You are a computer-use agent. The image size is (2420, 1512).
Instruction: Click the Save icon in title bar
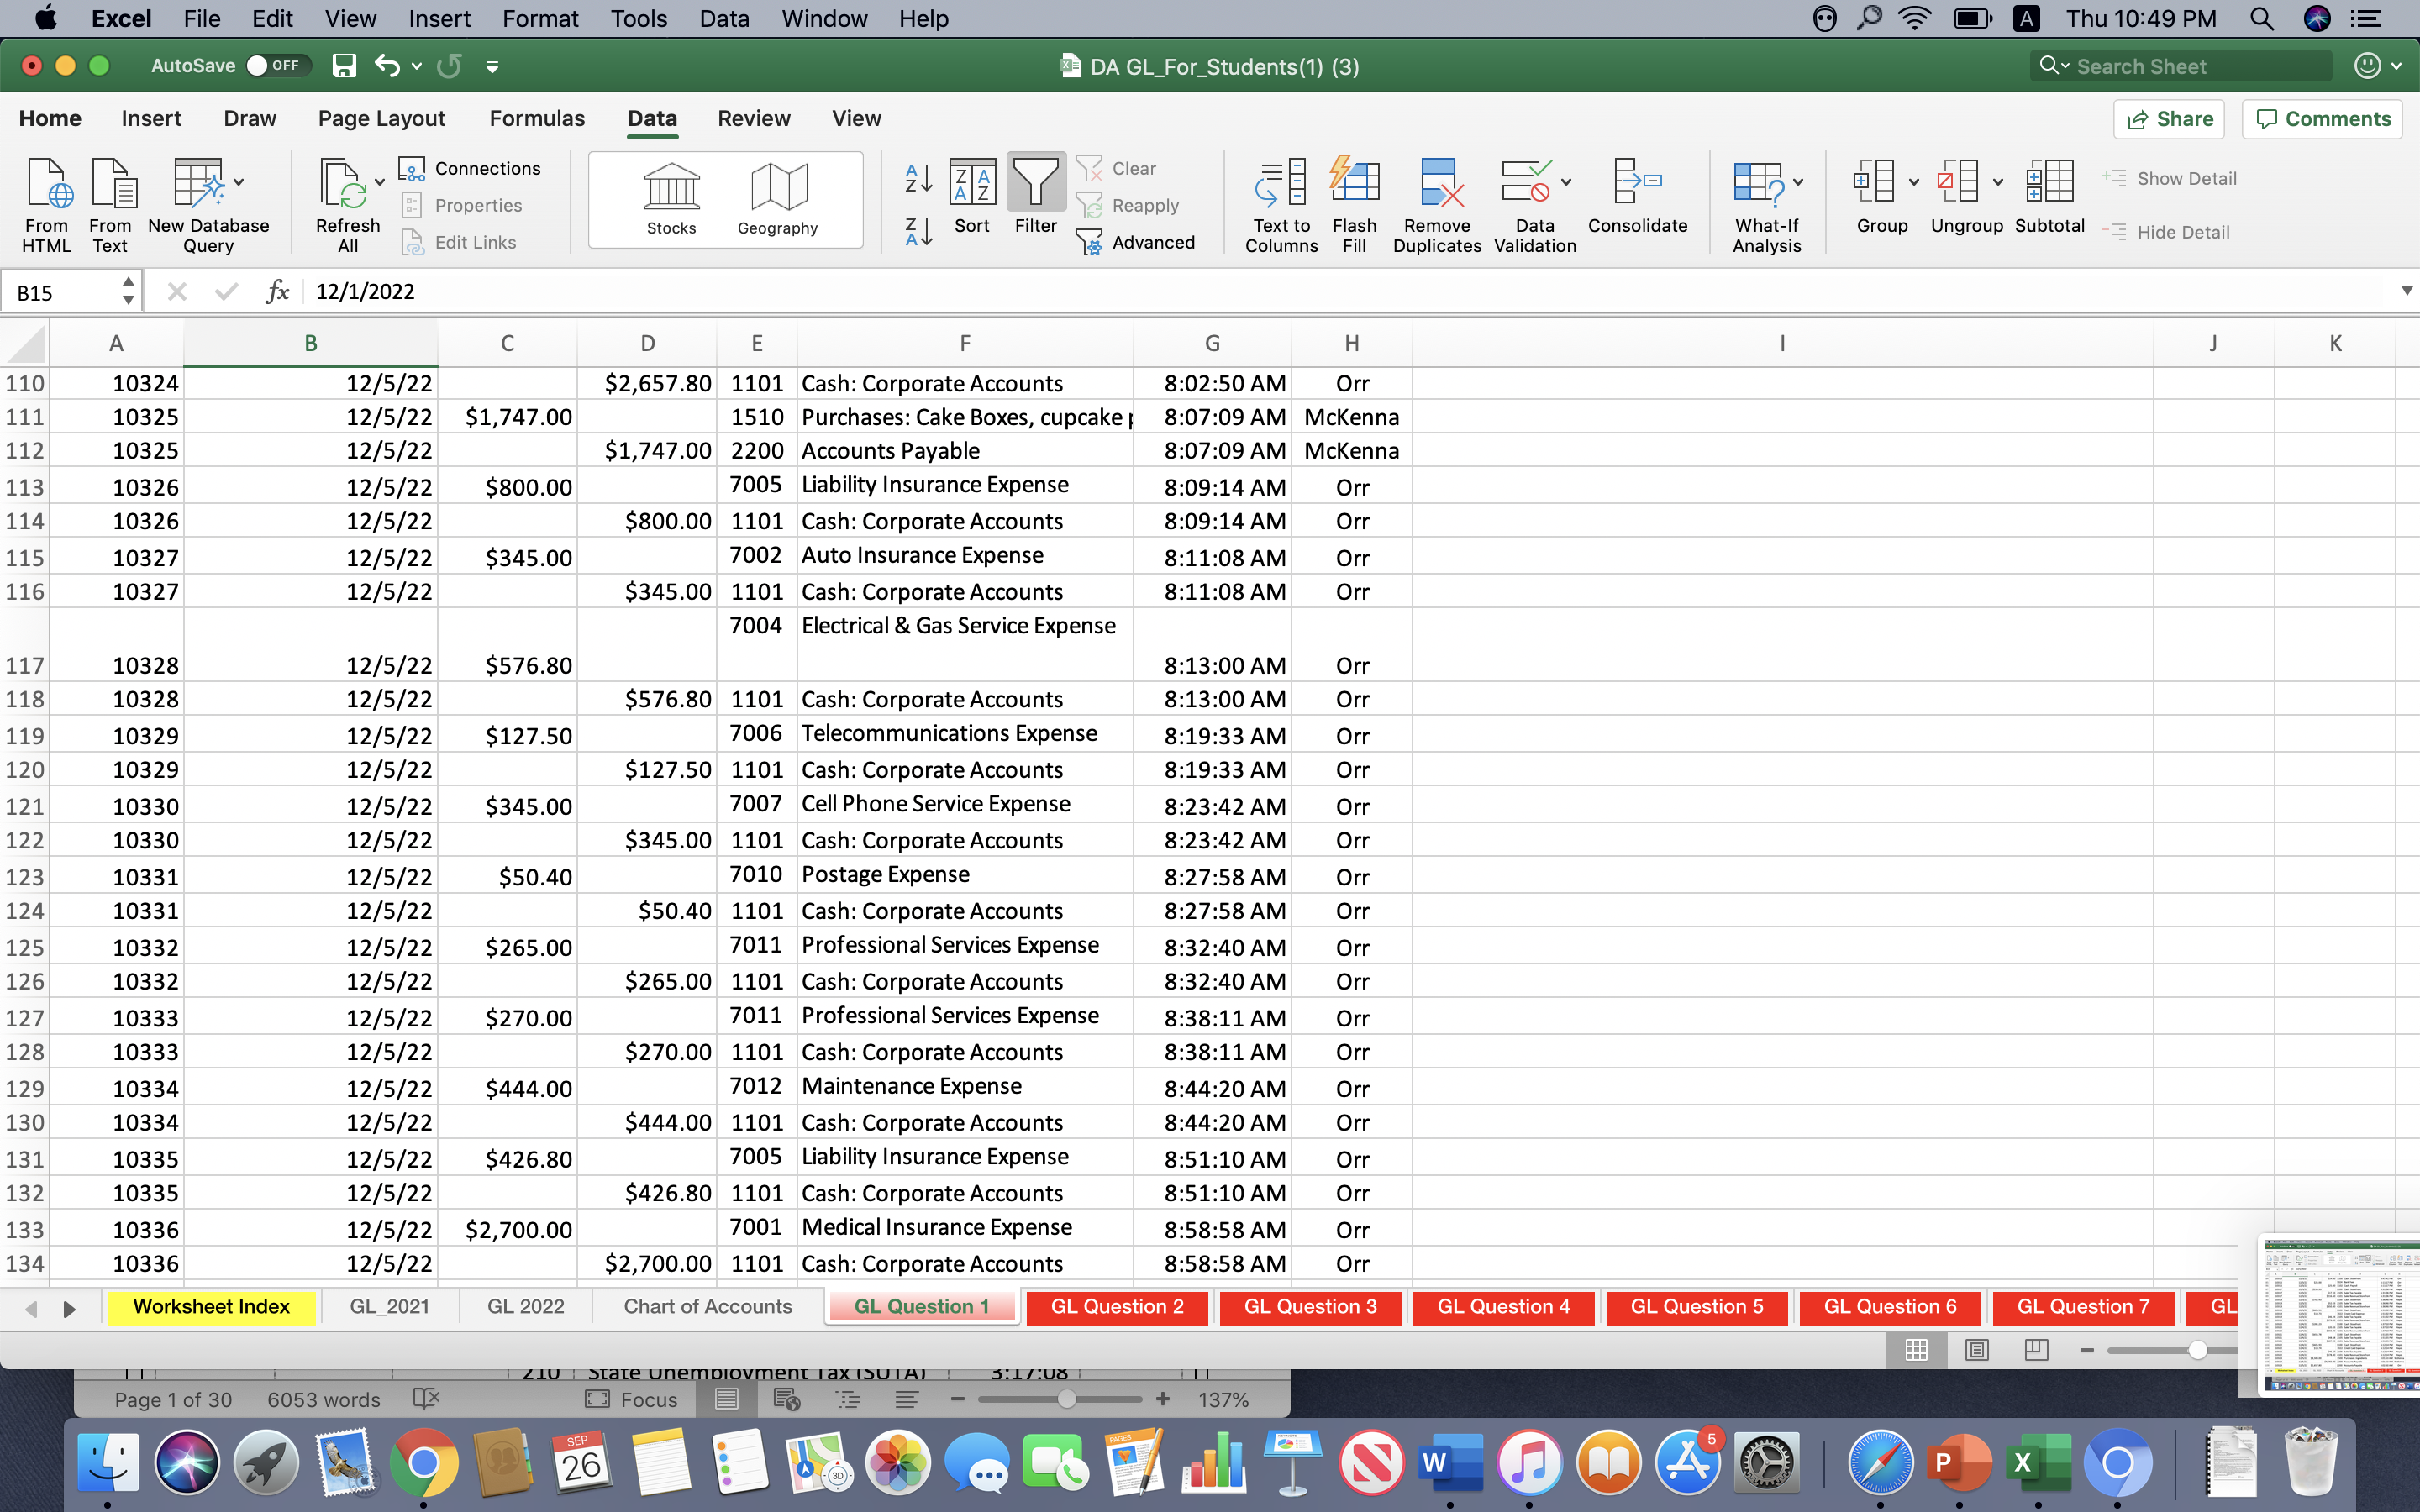(x=344, y=66)
